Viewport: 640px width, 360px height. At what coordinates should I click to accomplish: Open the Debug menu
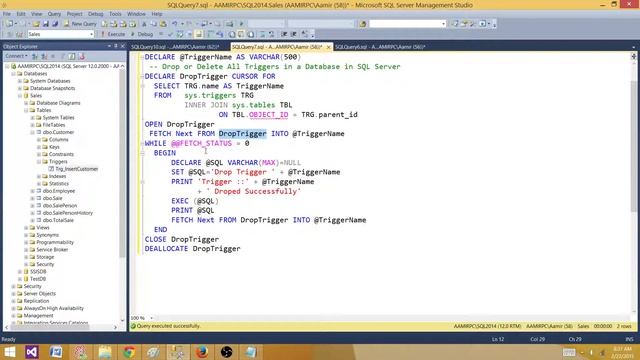coord(96,14)
